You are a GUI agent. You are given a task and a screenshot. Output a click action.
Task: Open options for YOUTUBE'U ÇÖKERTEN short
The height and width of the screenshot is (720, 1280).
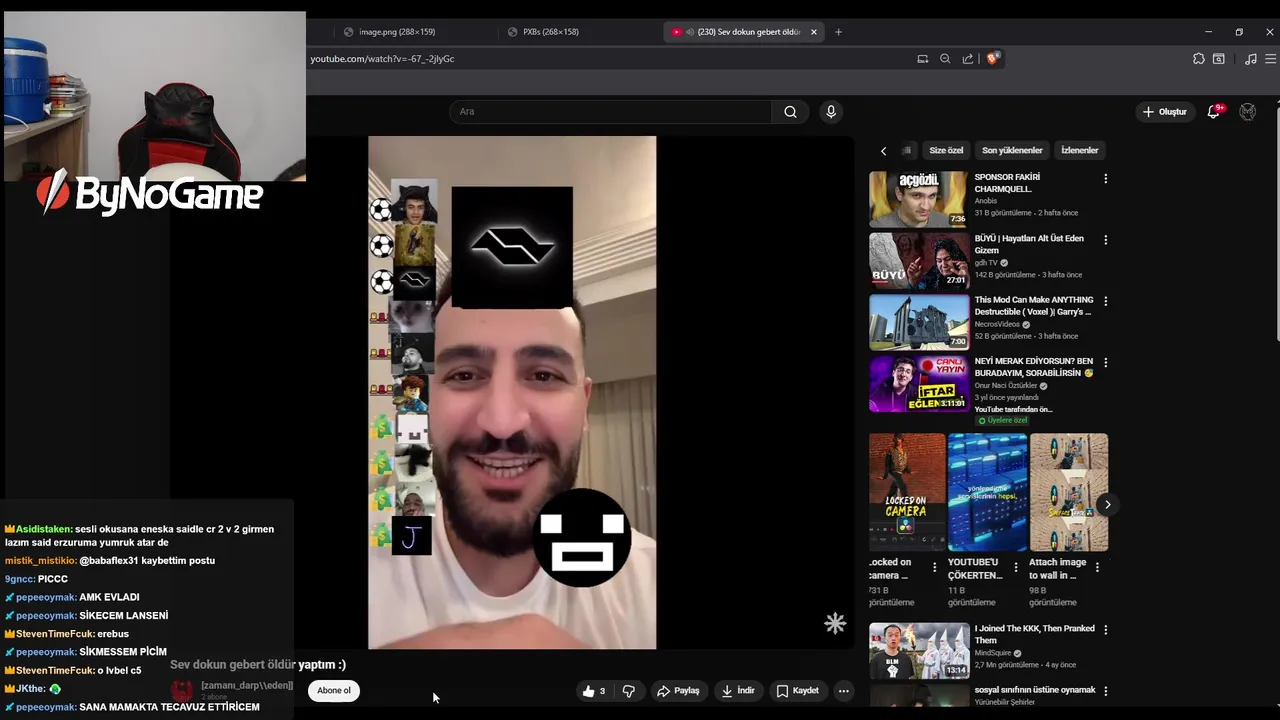click(1016, 567)
